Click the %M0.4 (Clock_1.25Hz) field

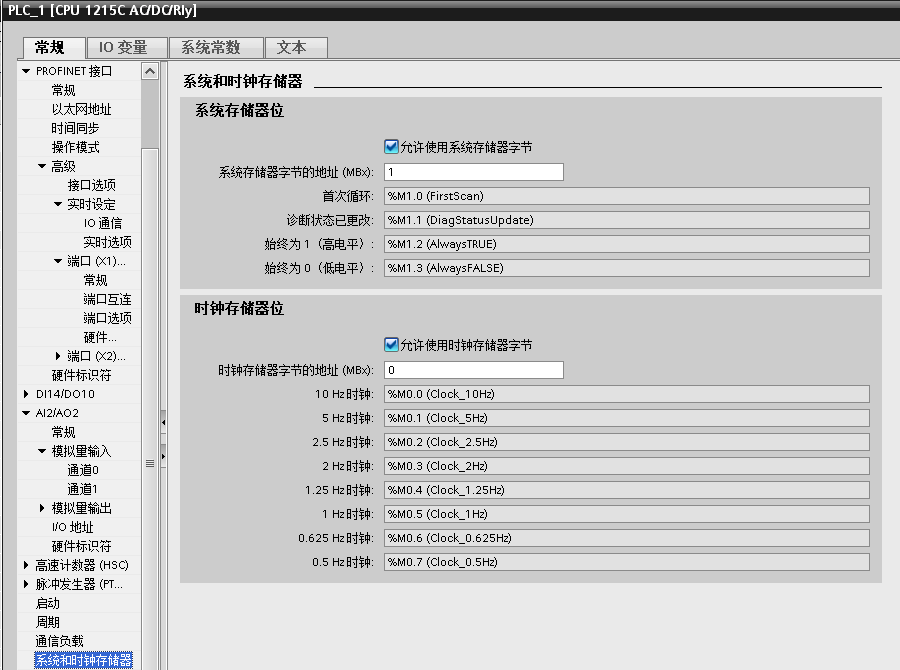(x=627, y=490)
